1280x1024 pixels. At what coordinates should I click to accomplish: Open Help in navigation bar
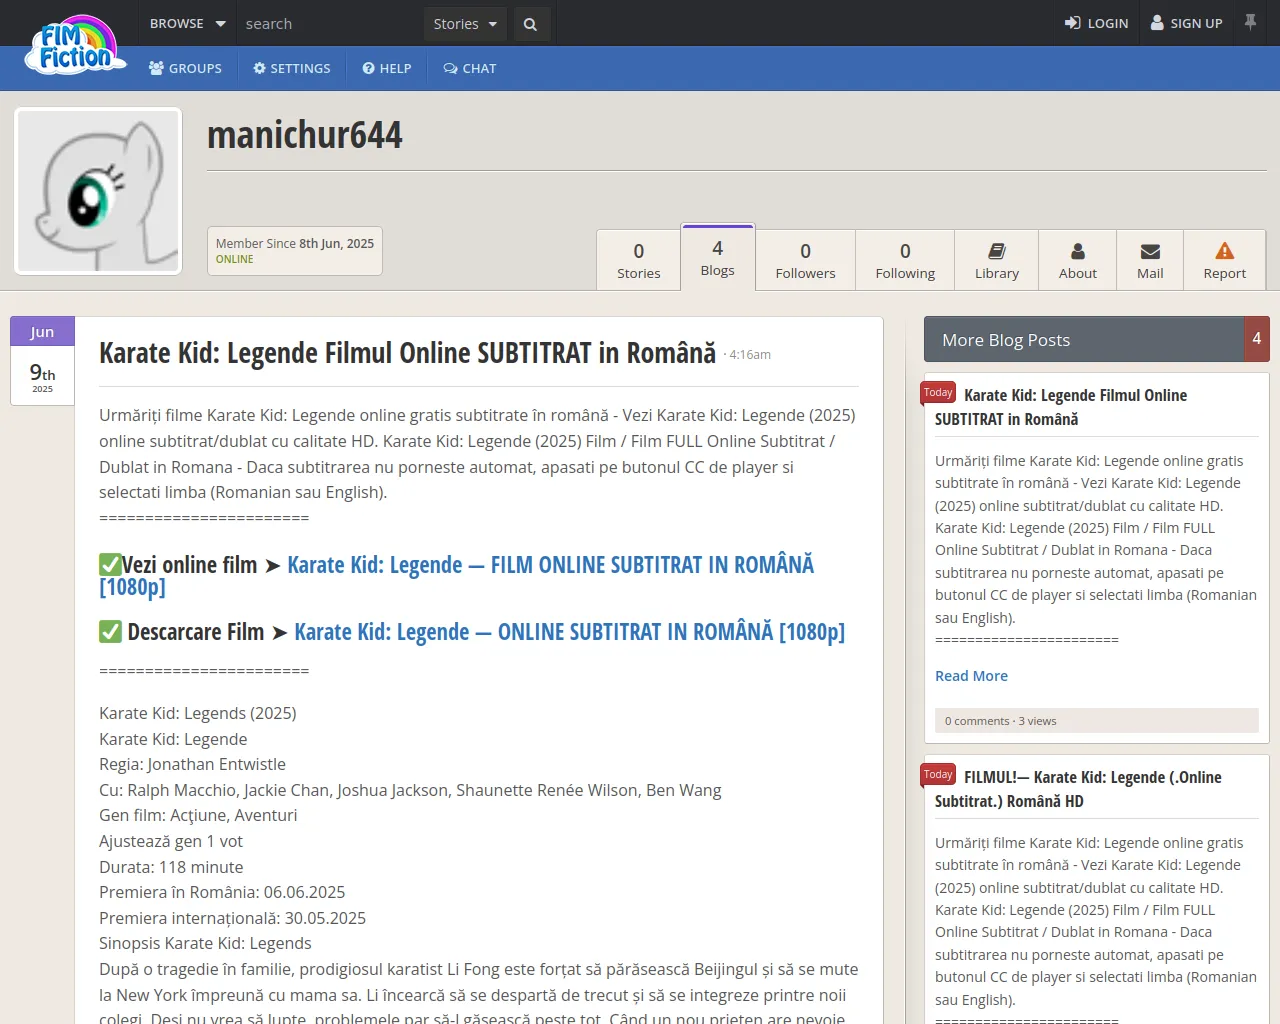coord(387,68)
